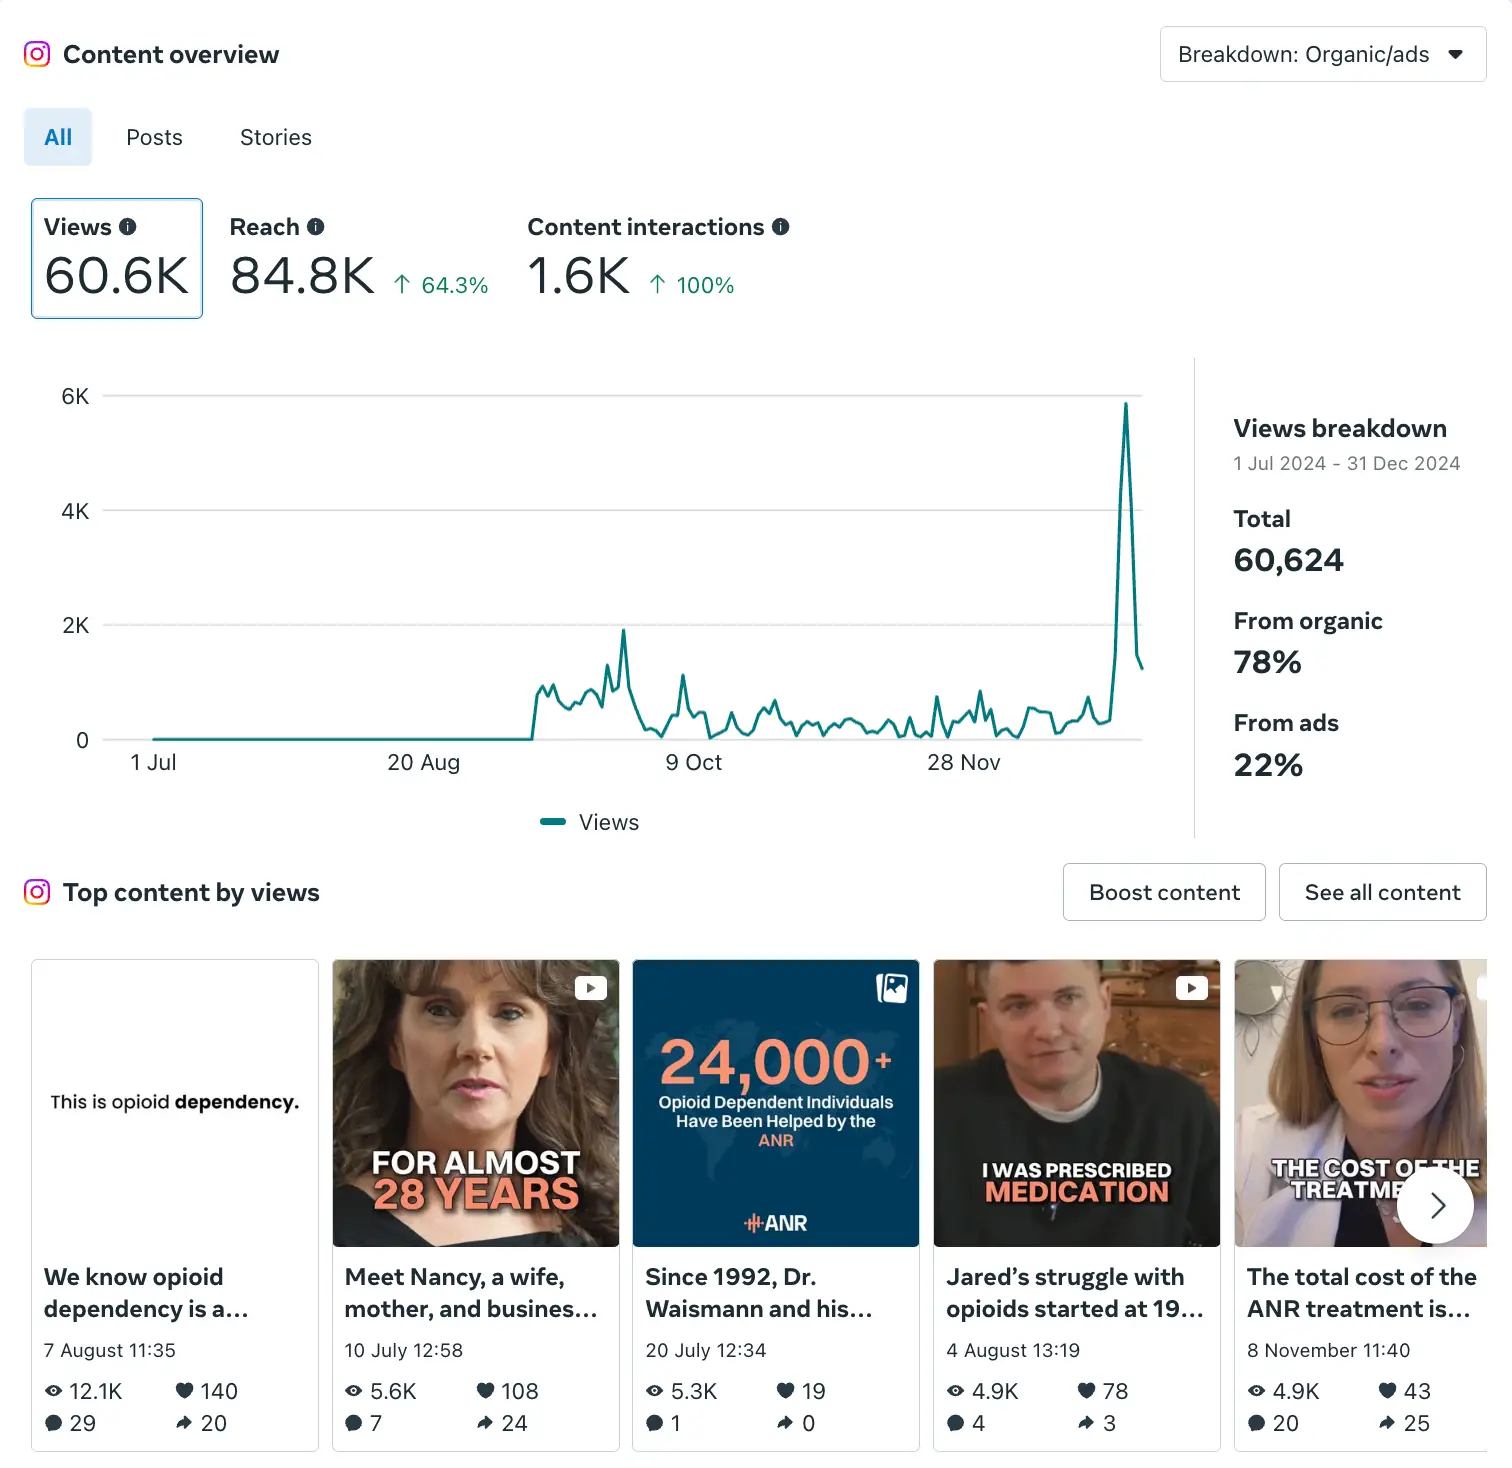Click the Boost content button

point(1164,892)
